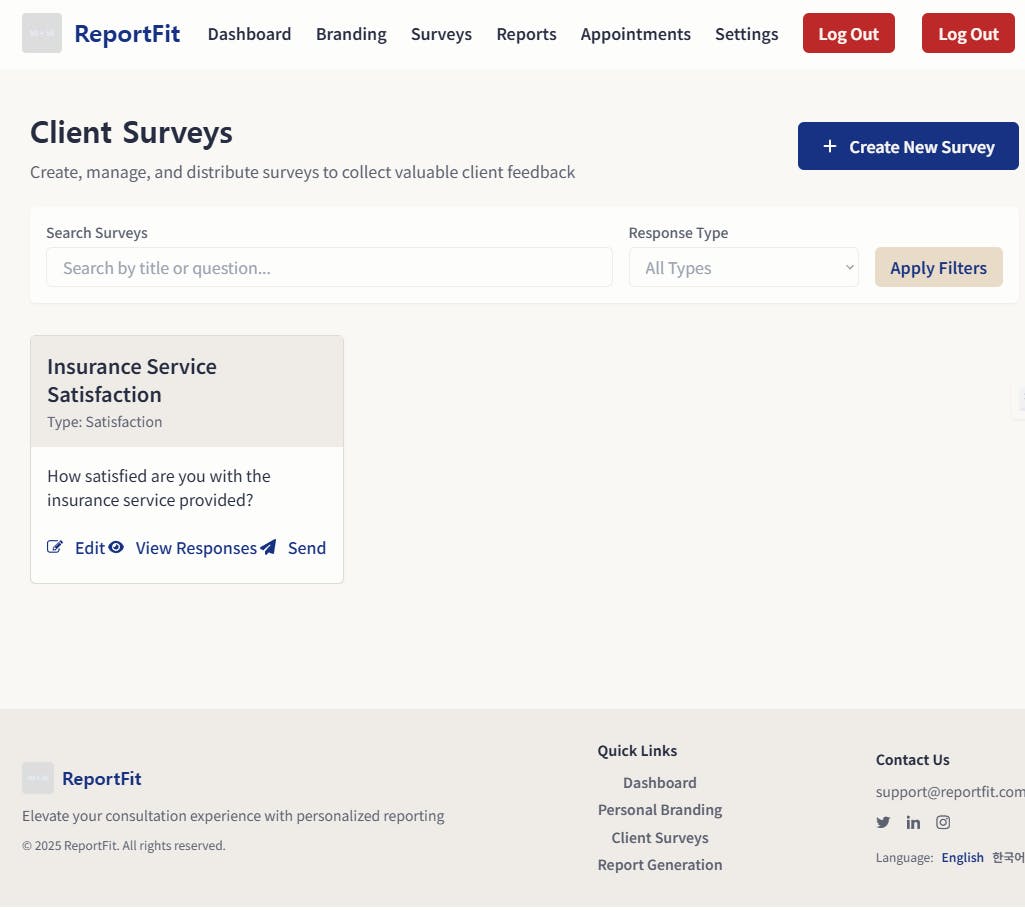Image resolution: width=1025 pixels, height=912 pixels.
Task: Click the Search Surveys text field
Action: tap(329, 267)
